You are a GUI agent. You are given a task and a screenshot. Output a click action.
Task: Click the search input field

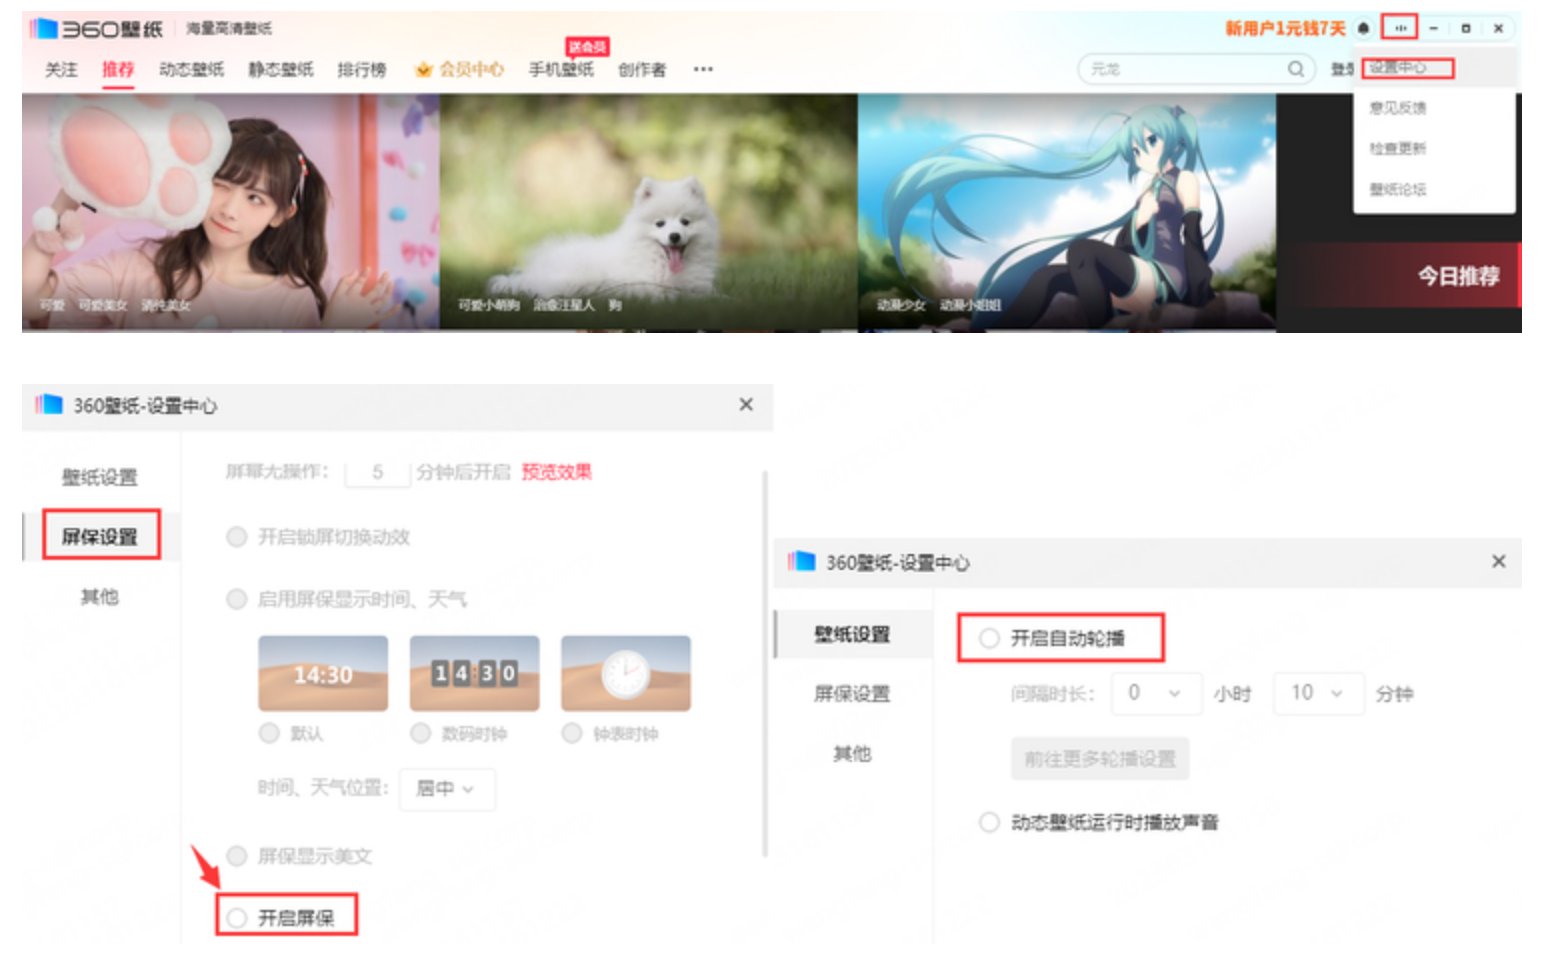point(1180,69)
